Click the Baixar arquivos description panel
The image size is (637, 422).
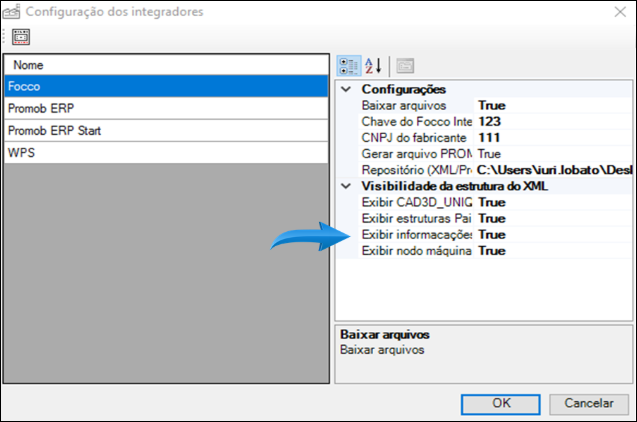483,354
